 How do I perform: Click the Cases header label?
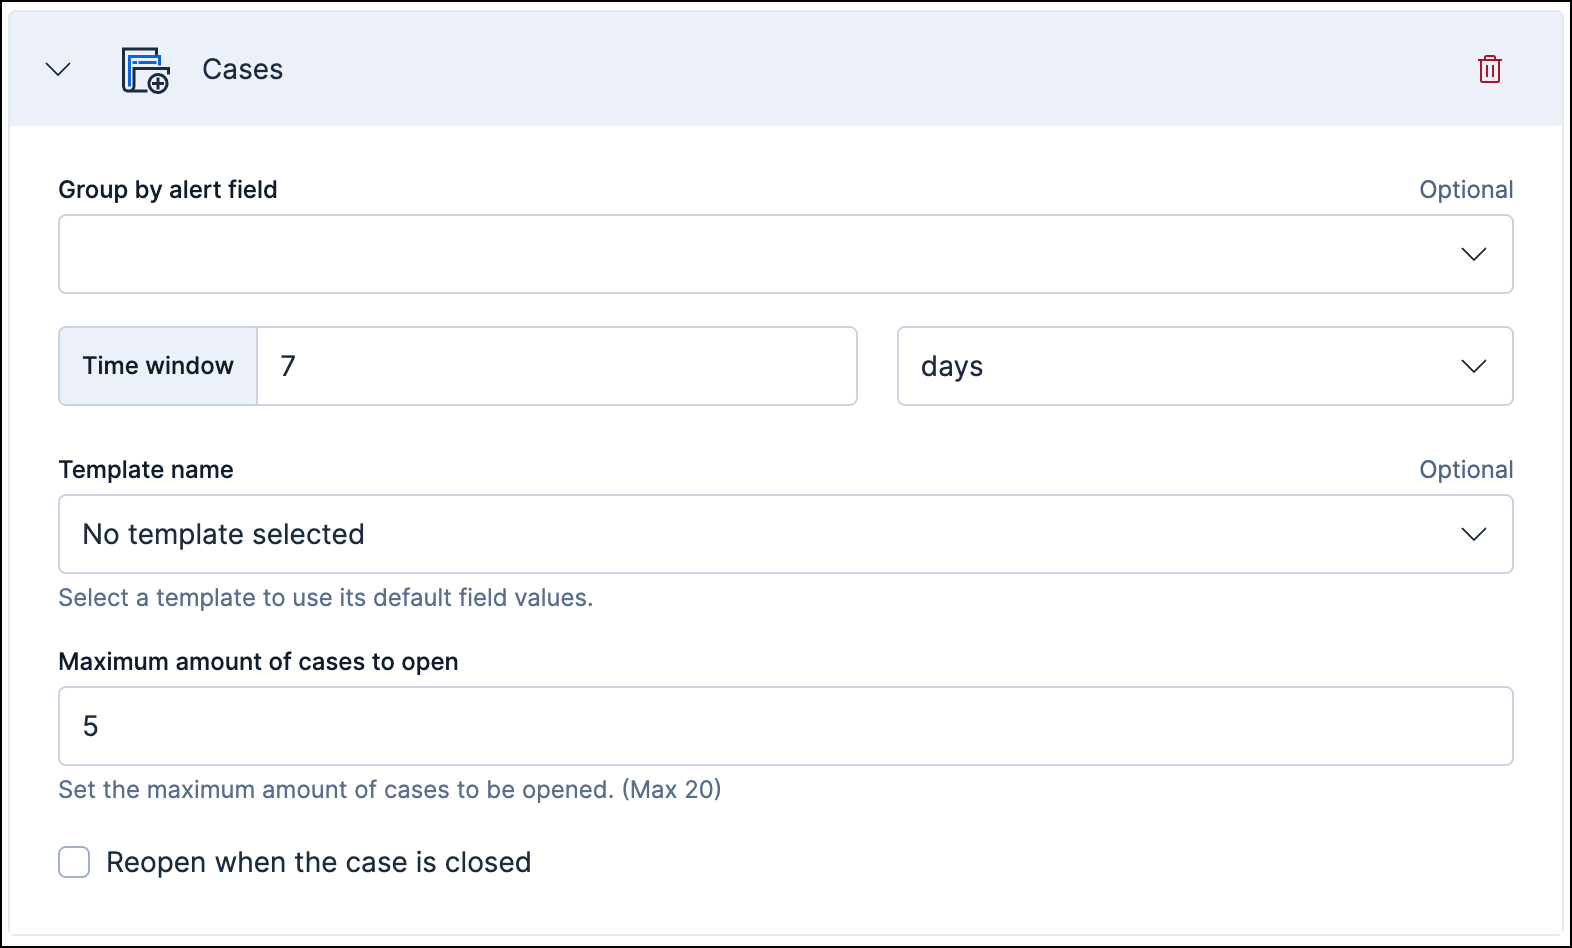coord(242,69)
